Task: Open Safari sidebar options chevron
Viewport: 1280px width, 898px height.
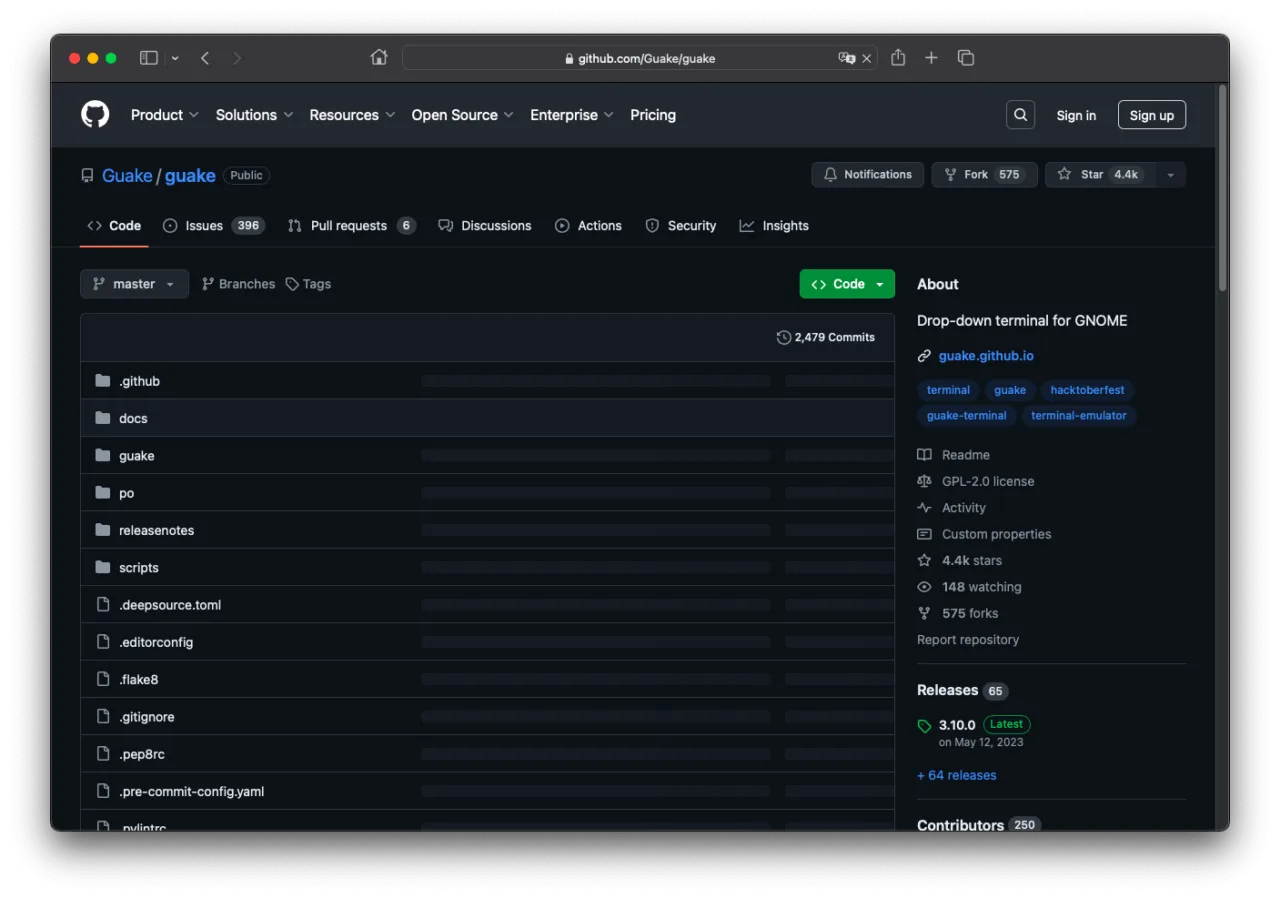Action: tap(175, 58)
